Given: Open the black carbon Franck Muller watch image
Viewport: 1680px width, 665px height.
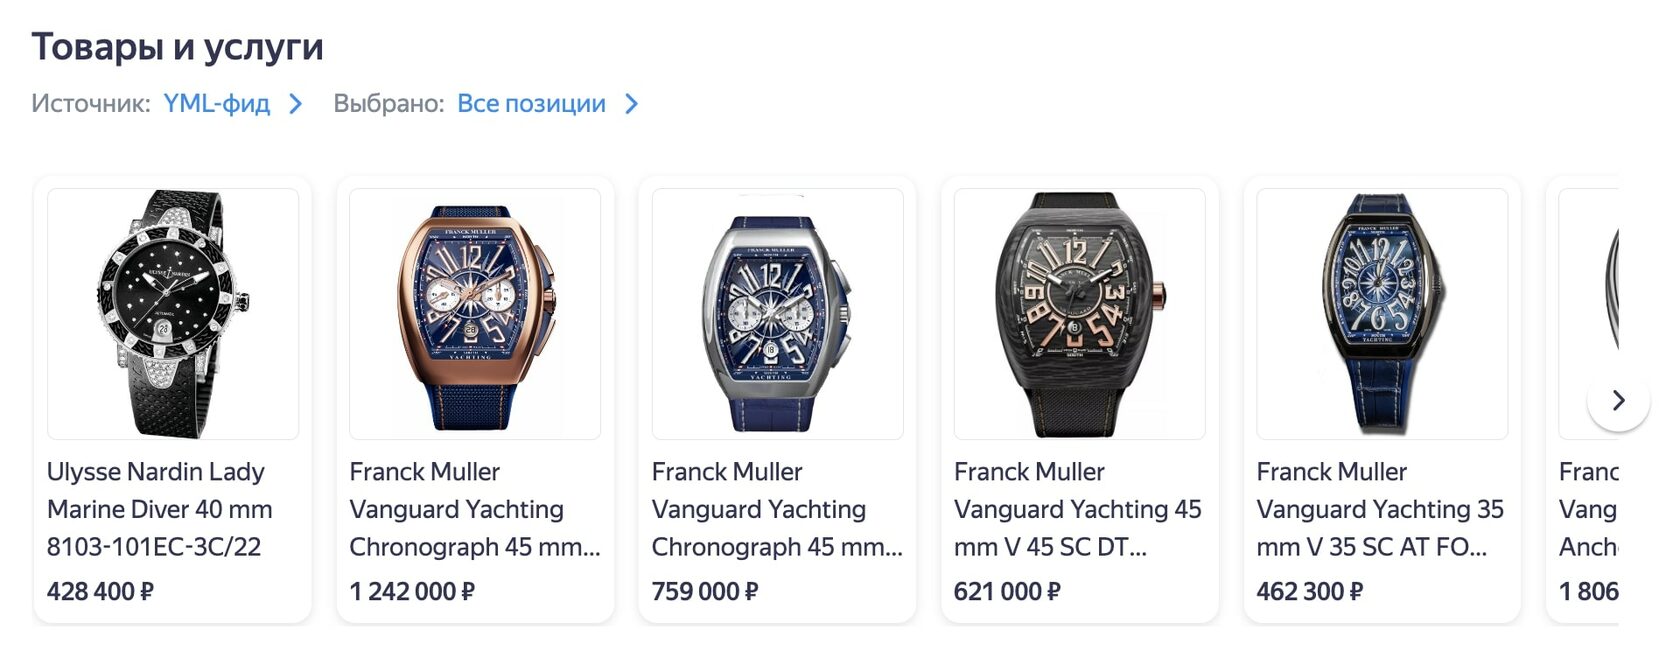Looking at the screenshot, I should (1080, 314).
